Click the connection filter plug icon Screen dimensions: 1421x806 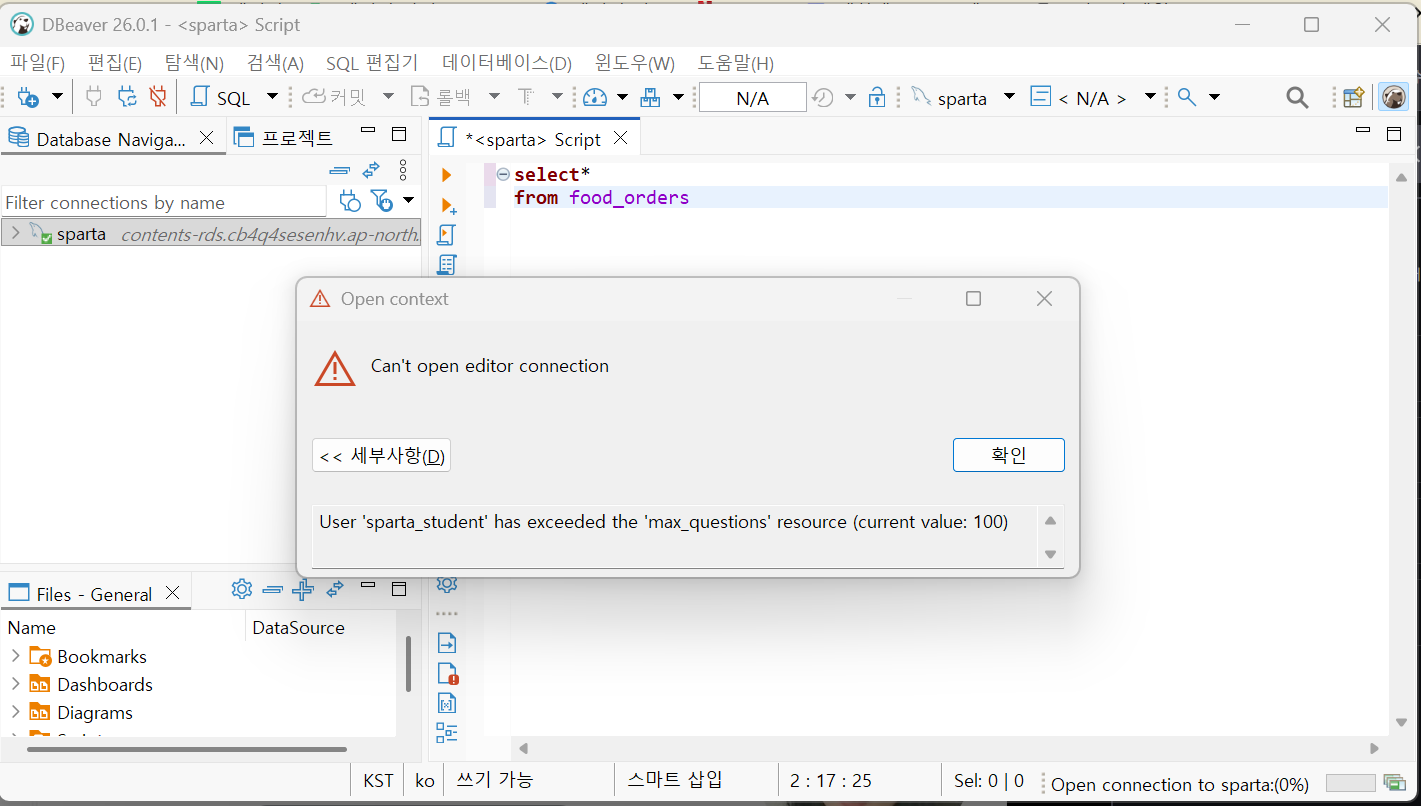click(x=350, y=202)
